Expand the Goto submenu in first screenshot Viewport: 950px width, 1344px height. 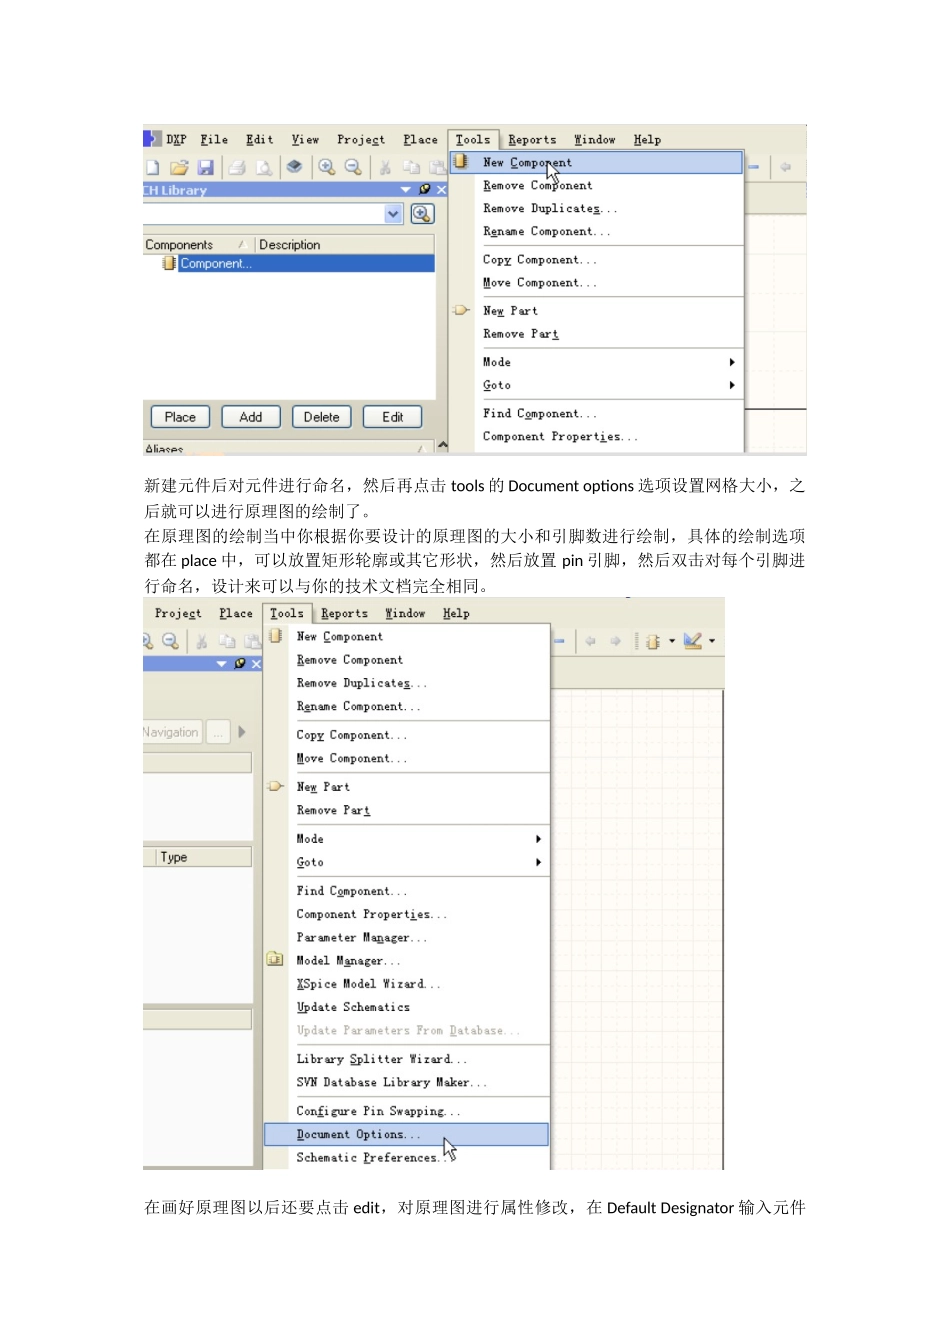click(732, 385)
